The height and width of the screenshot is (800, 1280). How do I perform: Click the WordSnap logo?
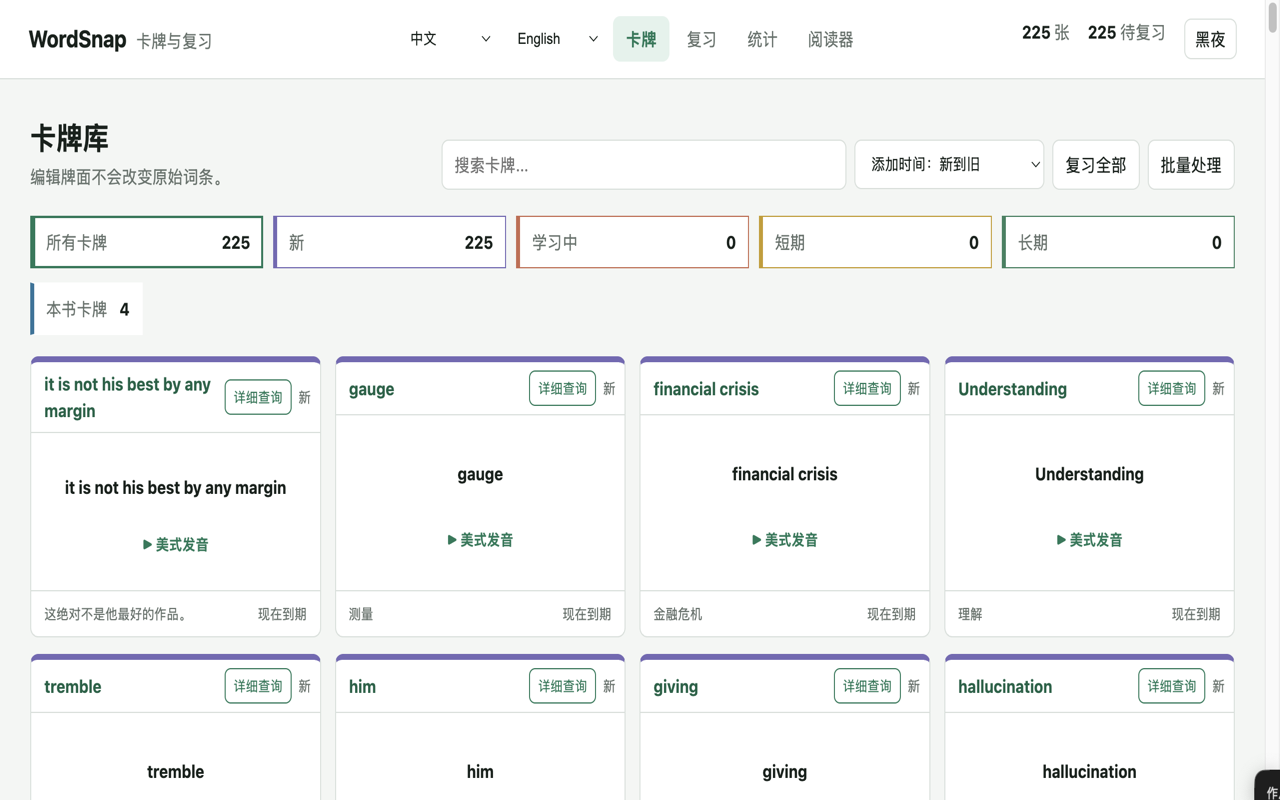(77, 40)
